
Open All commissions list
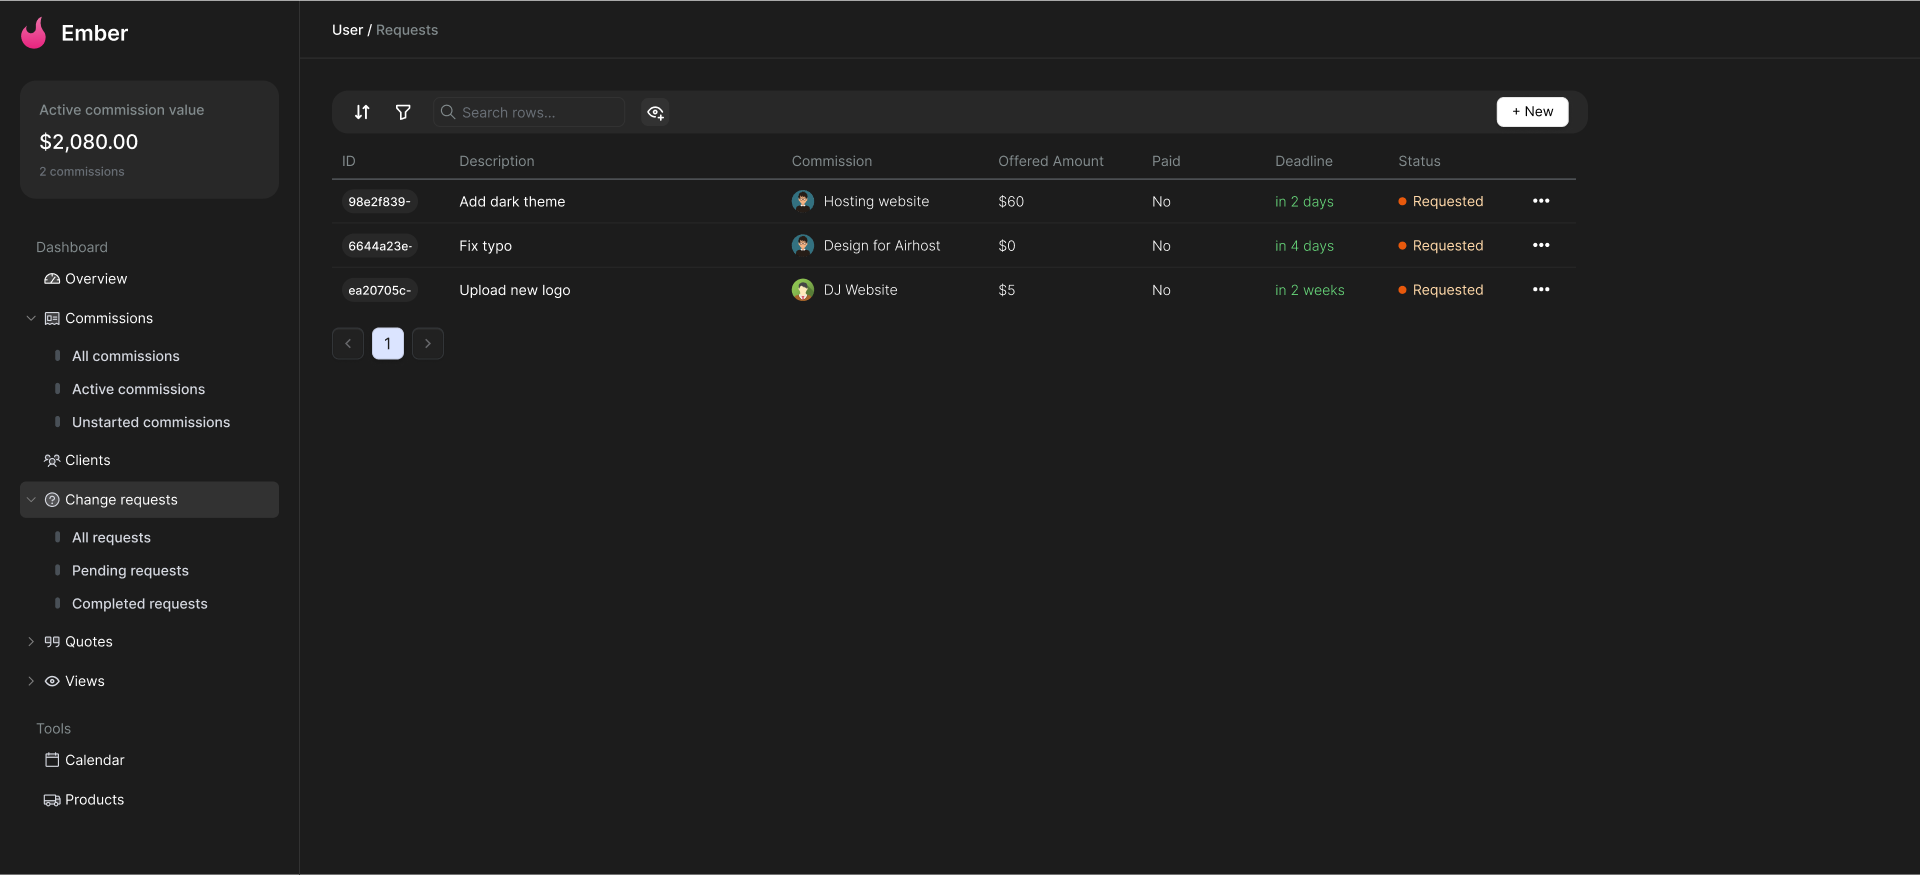point(126,356)
